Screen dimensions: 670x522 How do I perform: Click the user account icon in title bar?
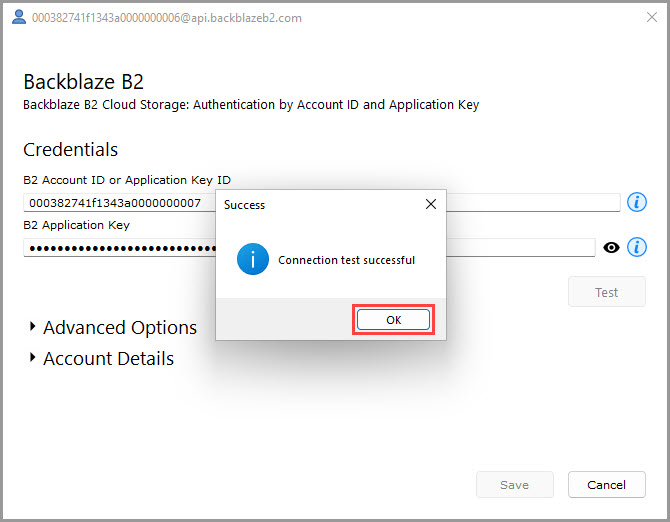click(x=18, y=17)
